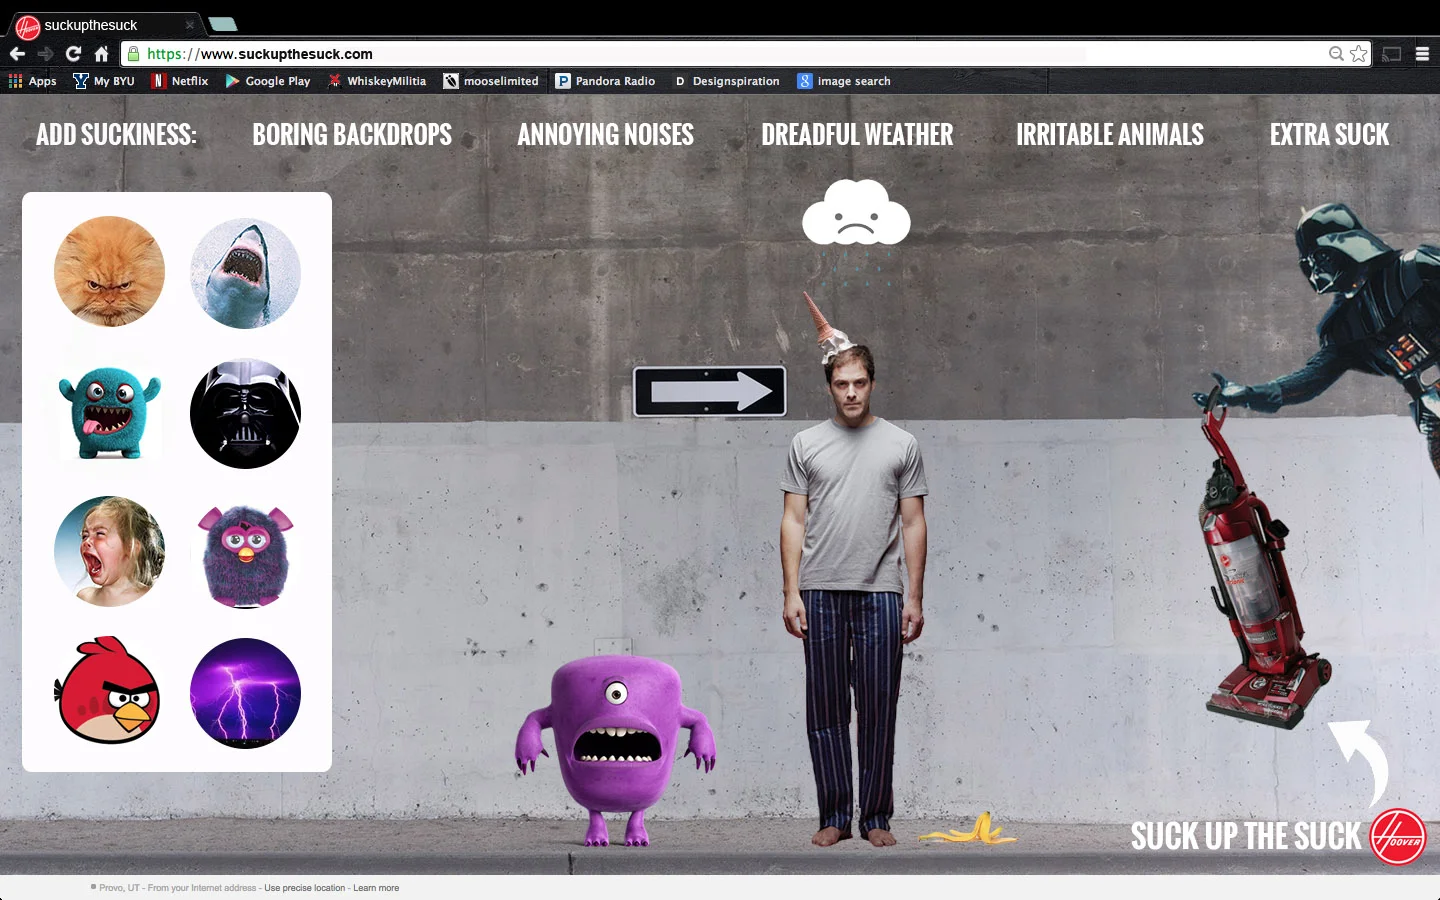Click the purple one-eyed monster character
The height and width of the screenshot is (900, 1440).
(615, 750)
